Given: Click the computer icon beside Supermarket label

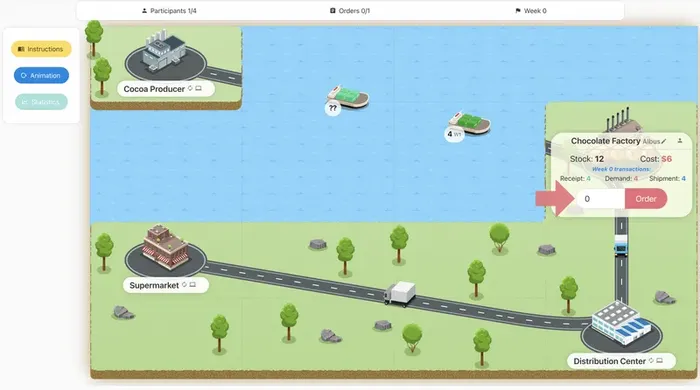Looking at the screenshot, I should pyautogui.click(x=192, y=285).
